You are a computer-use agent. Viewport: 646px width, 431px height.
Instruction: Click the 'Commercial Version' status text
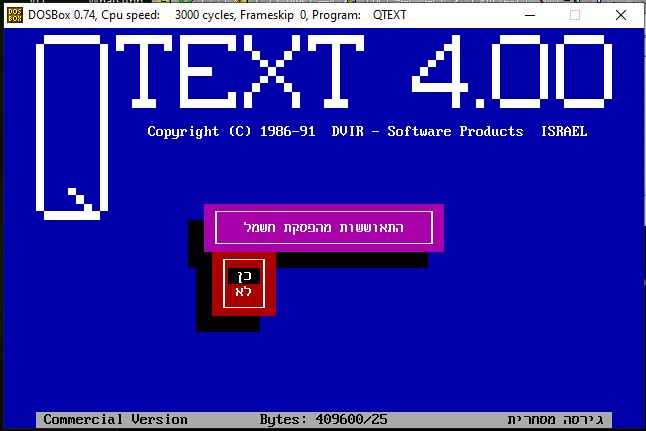115,419
